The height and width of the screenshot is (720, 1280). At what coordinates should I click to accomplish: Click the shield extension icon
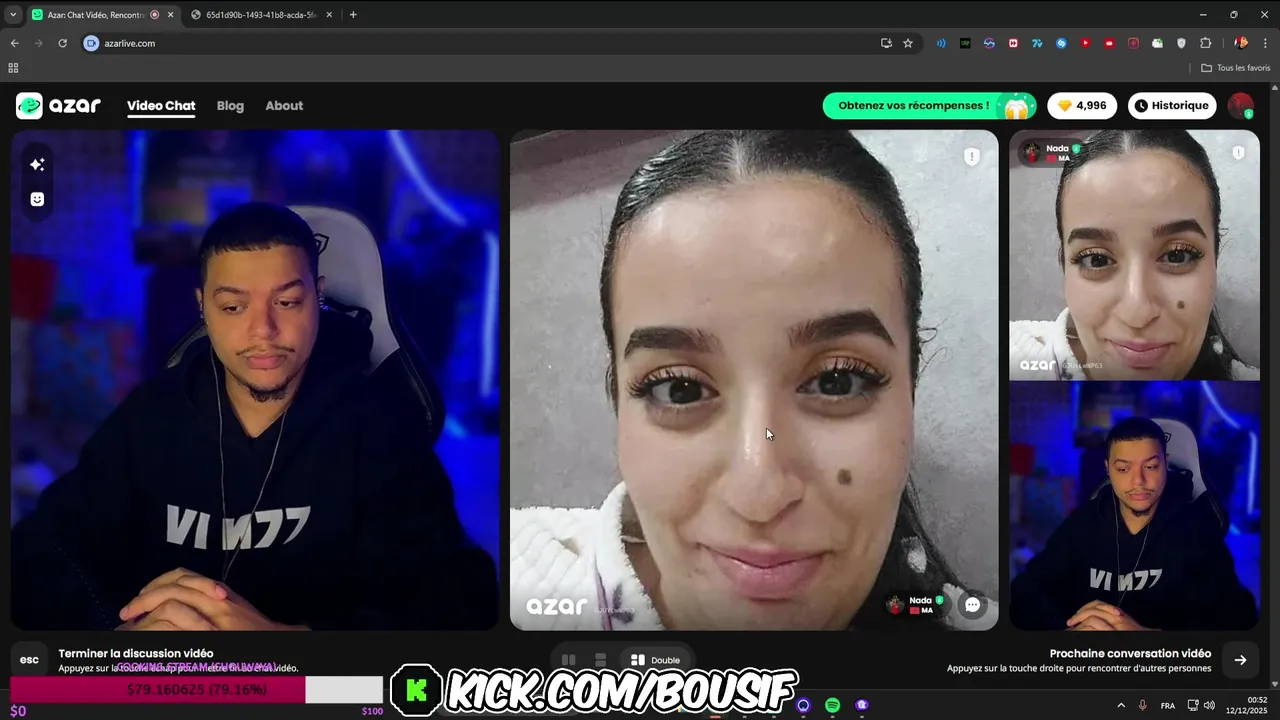point(1181,43)
